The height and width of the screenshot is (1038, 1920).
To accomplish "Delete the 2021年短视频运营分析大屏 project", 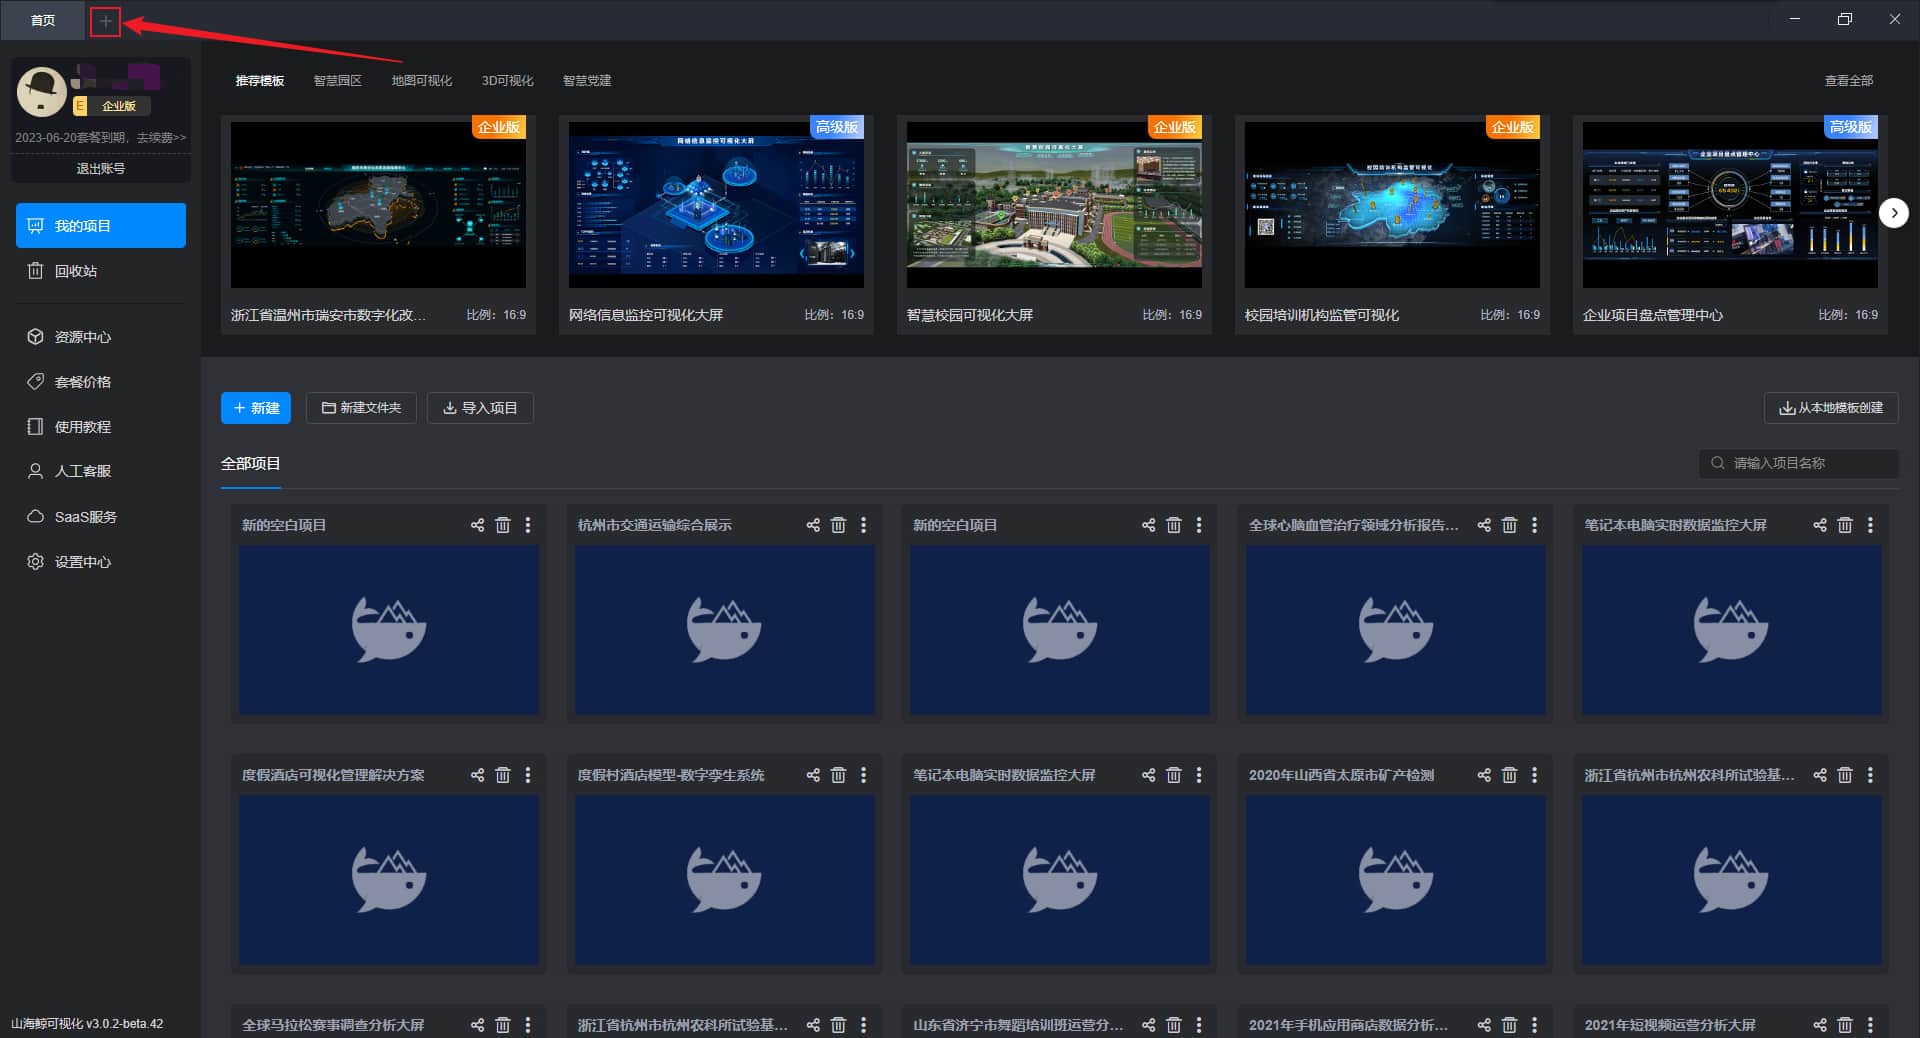I will coord(1845,1025).
